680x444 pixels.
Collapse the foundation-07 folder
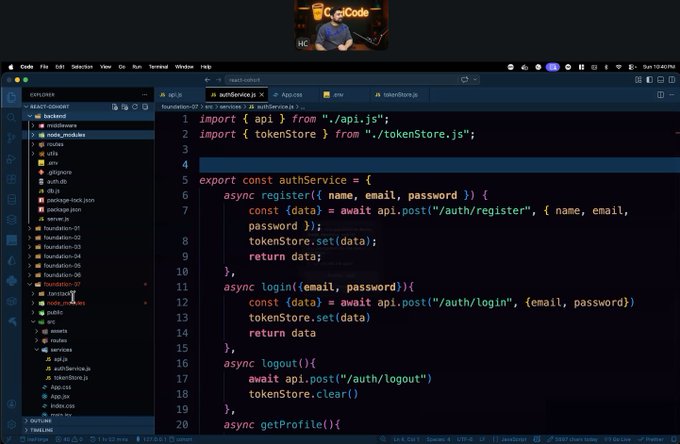coord(88,284)
